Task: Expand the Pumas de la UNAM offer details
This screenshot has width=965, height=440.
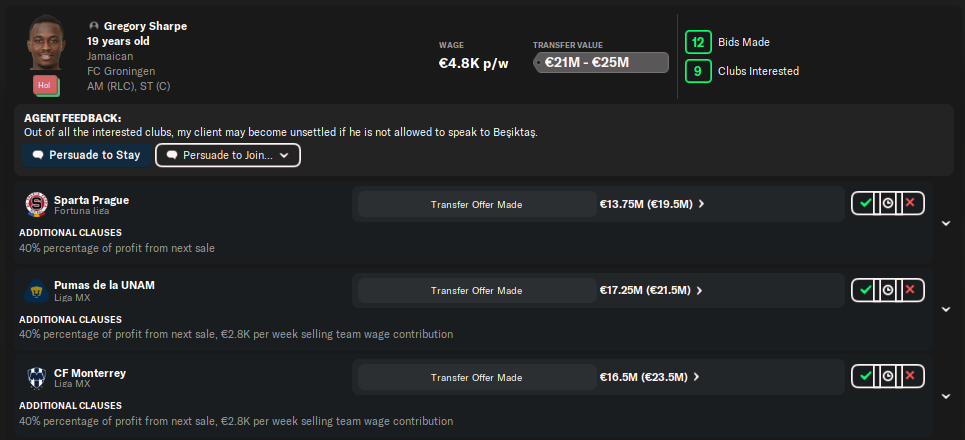Action: 946,309
